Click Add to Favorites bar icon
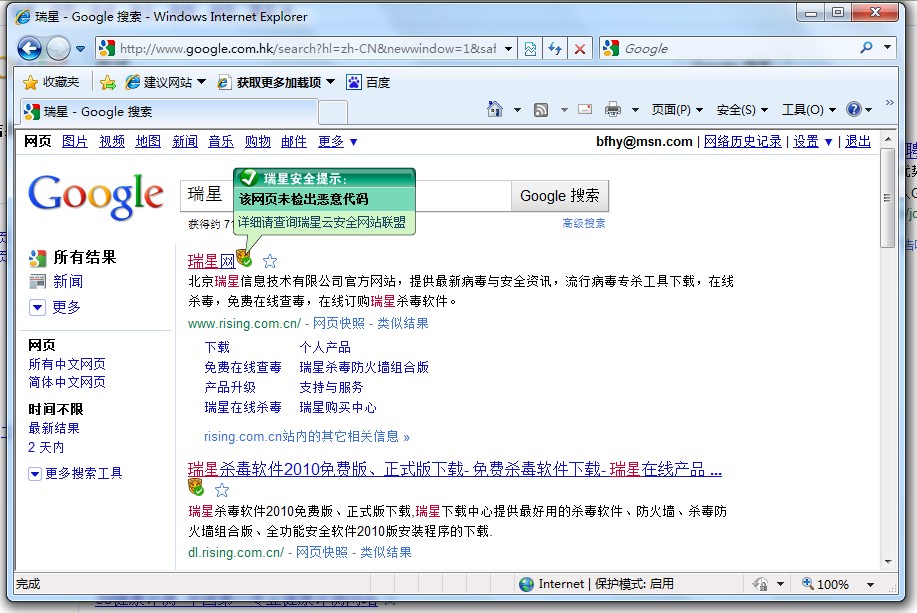Screen dimensions: 917x613 pyautogui.click(x=108, y=82)
